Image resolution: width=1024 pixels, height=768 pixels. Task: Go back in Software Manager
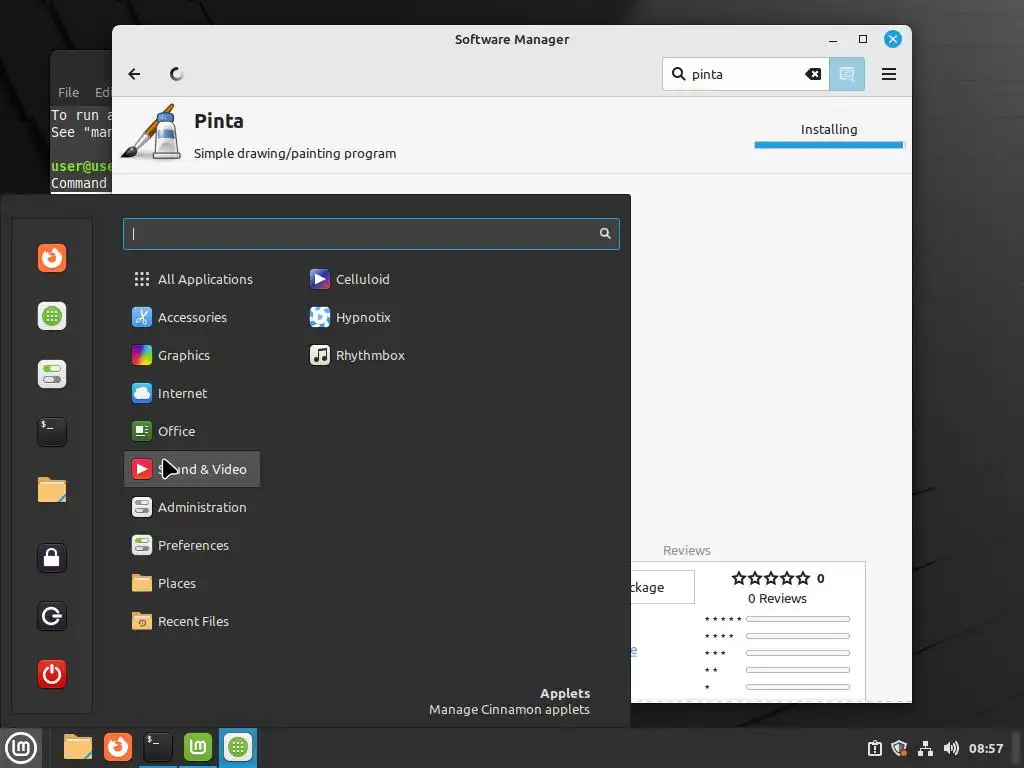coord(134,74)
